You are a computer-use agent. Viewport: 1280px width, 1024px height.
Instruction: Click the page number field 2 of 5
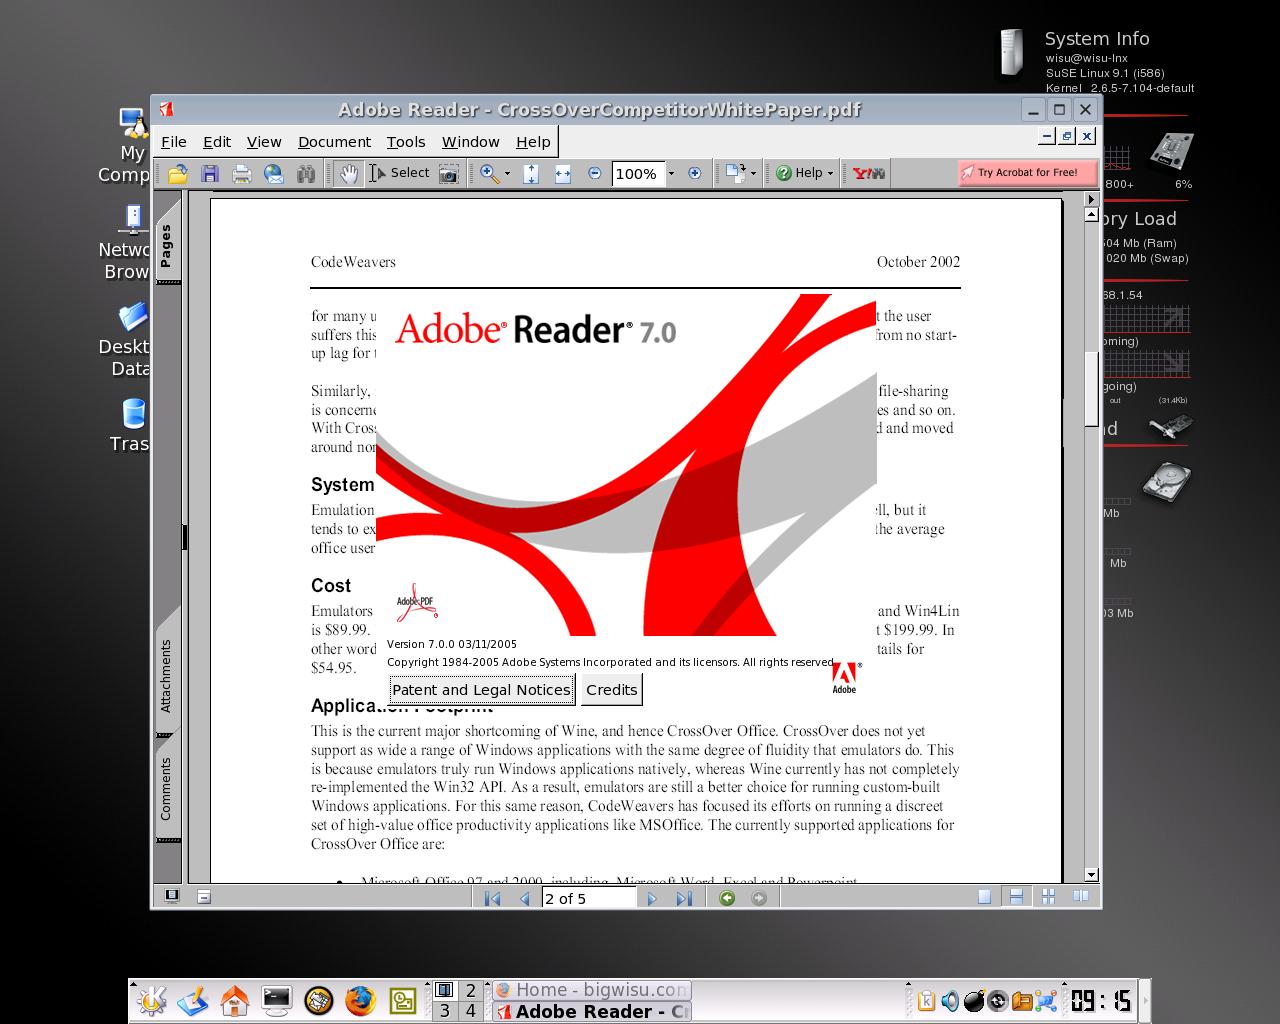(589, 898)
